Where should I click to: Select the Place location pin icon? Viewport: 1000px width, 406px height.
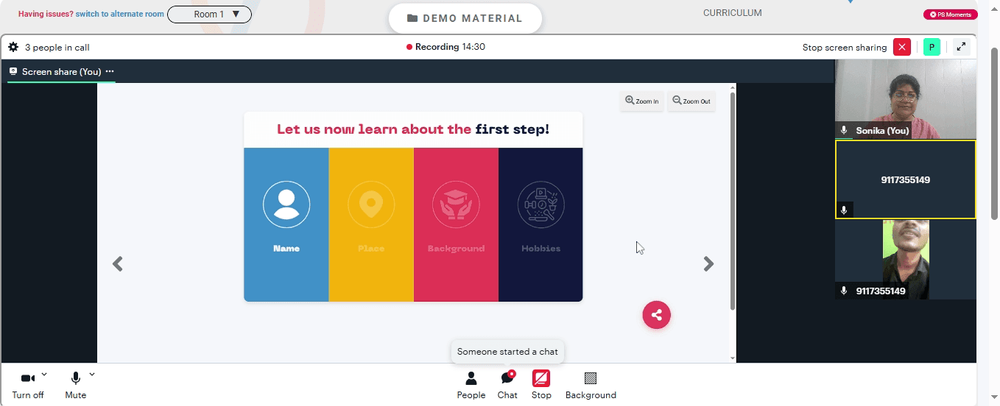(371, 205)
